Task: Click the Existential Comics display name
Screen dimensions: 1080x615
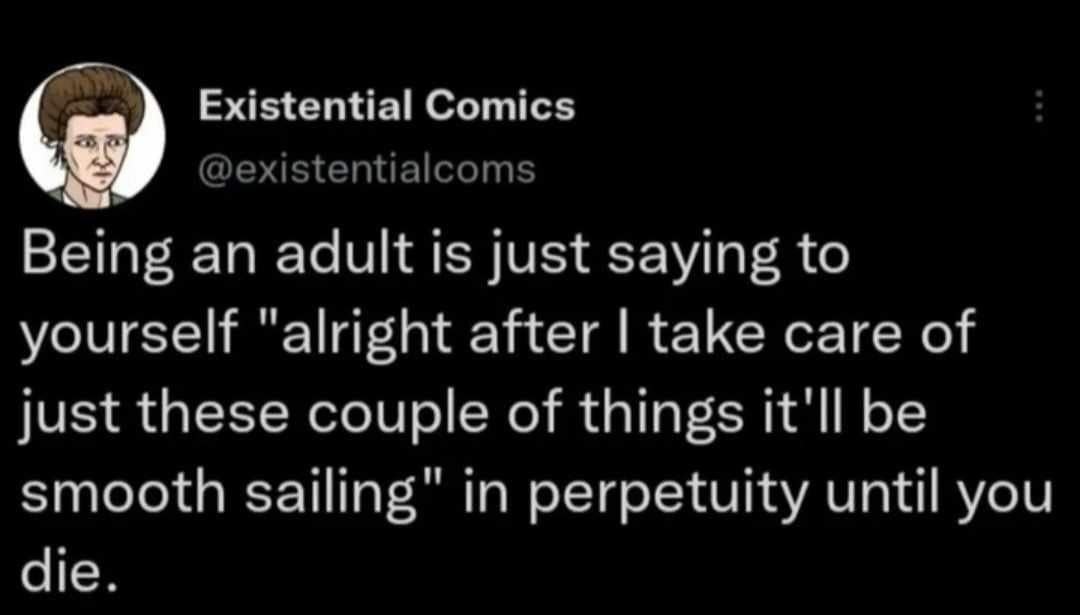Action: tap(388, 106)
